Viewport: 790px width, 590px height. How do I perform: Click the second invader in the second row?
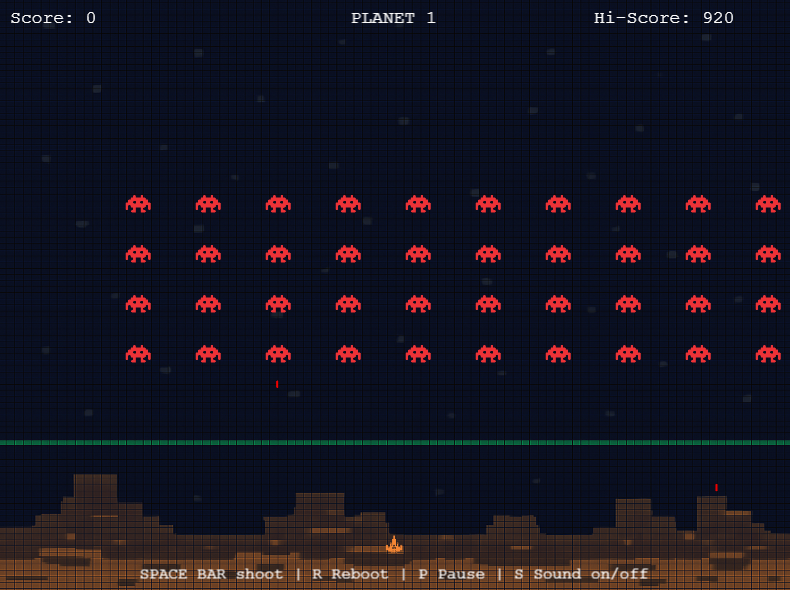pyautogui.click(x=208, y=254)
